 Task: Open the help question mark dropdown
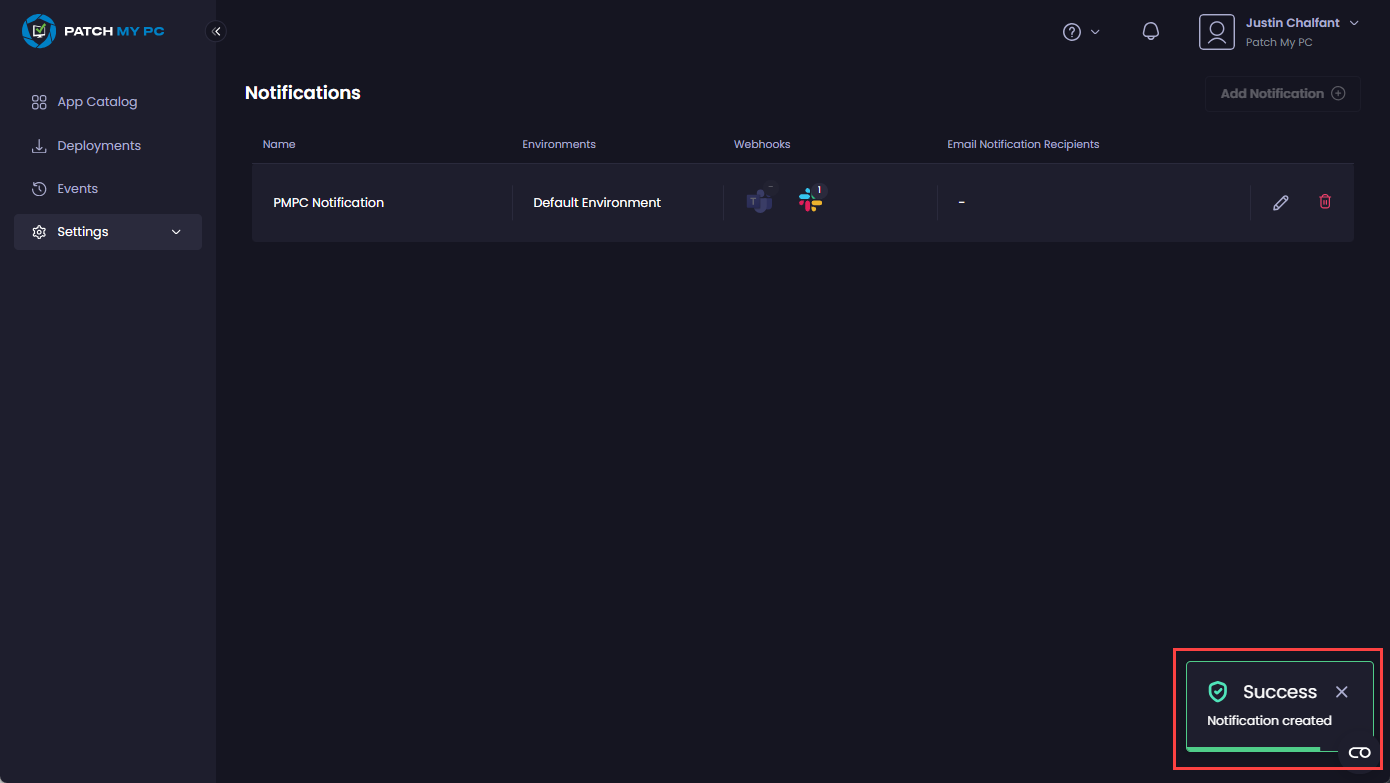(1080, 32)
